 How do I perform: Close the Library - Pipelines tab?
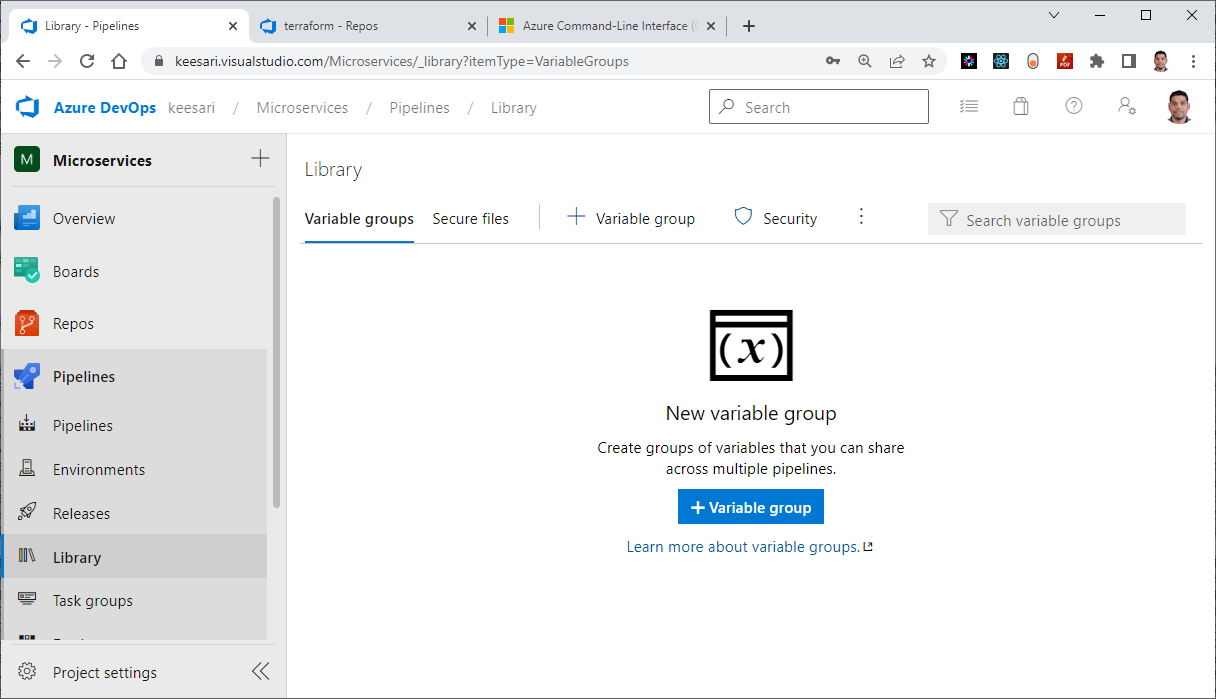232,26
